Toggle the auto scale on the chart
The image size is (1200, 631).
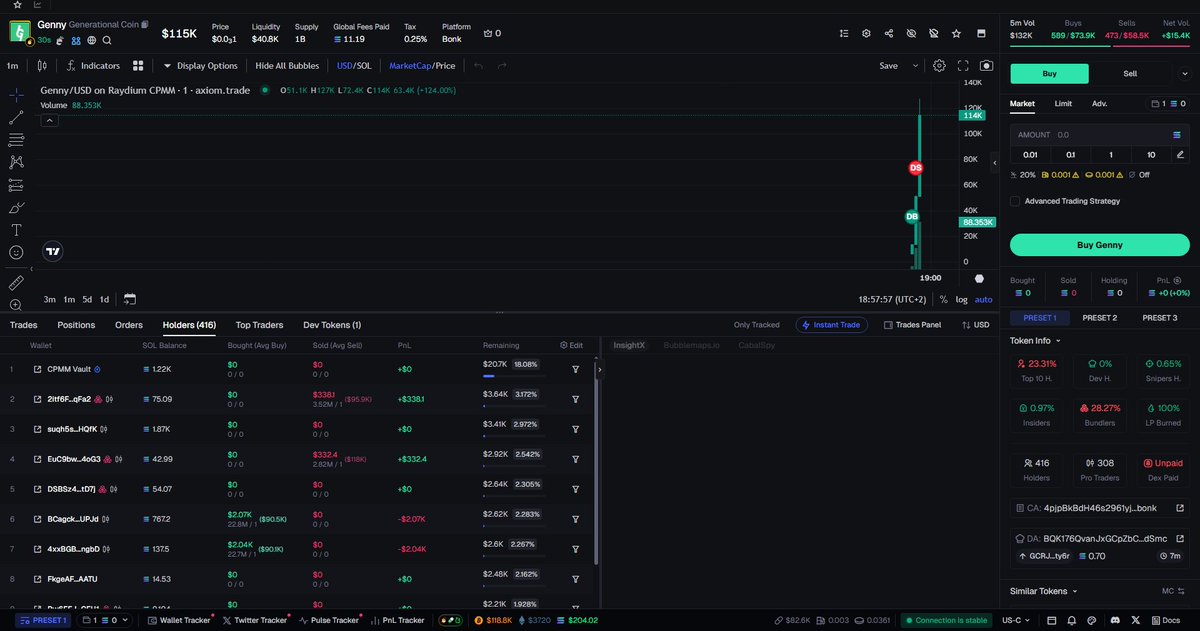(x=984, y=299)
